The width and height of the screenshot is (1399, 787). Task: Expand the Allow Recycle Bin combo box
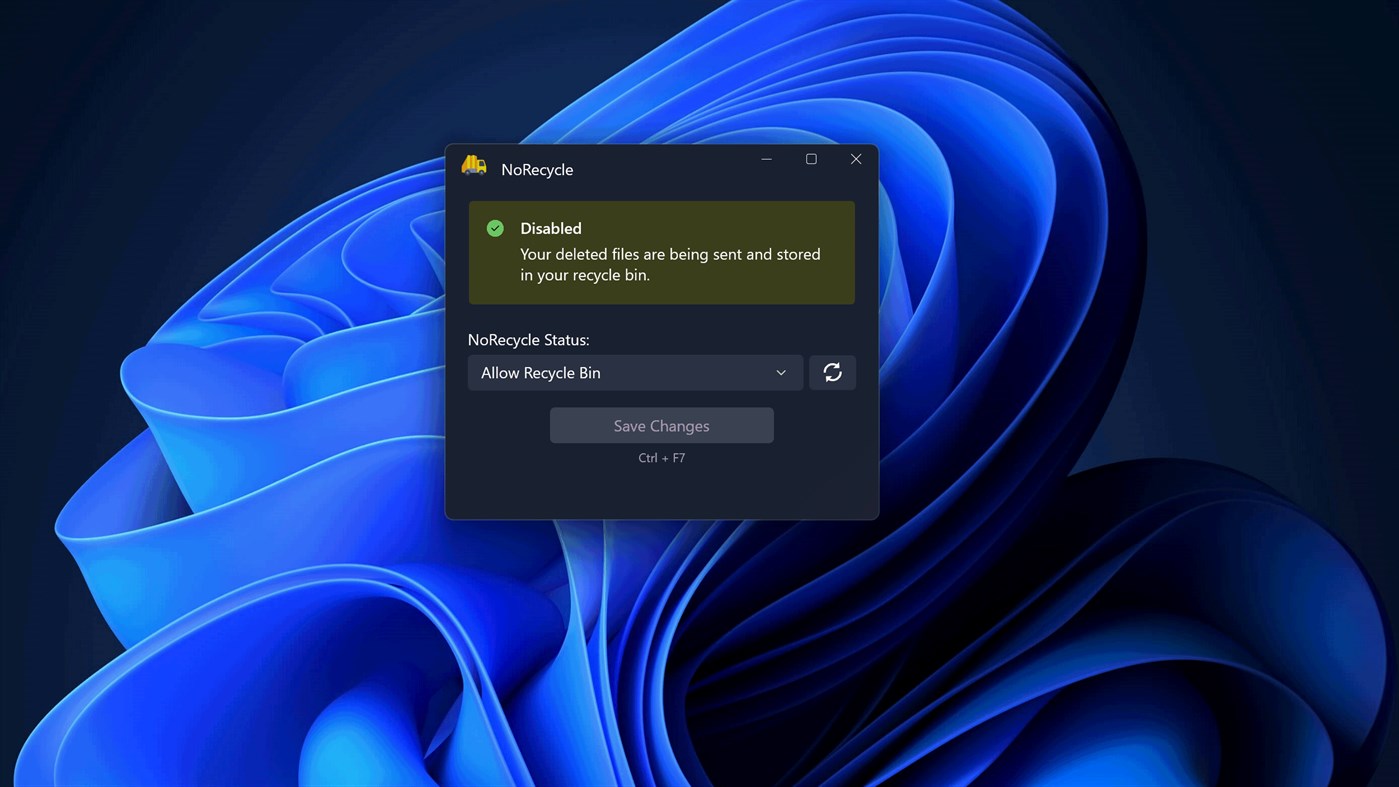(x=635, y=372)
